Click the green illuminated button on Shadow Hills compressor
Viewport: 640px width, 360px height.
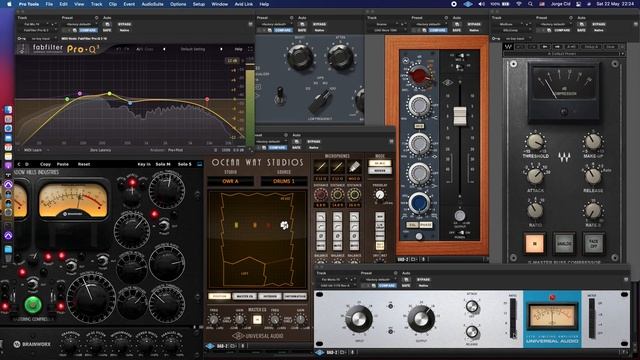[33, 304]
